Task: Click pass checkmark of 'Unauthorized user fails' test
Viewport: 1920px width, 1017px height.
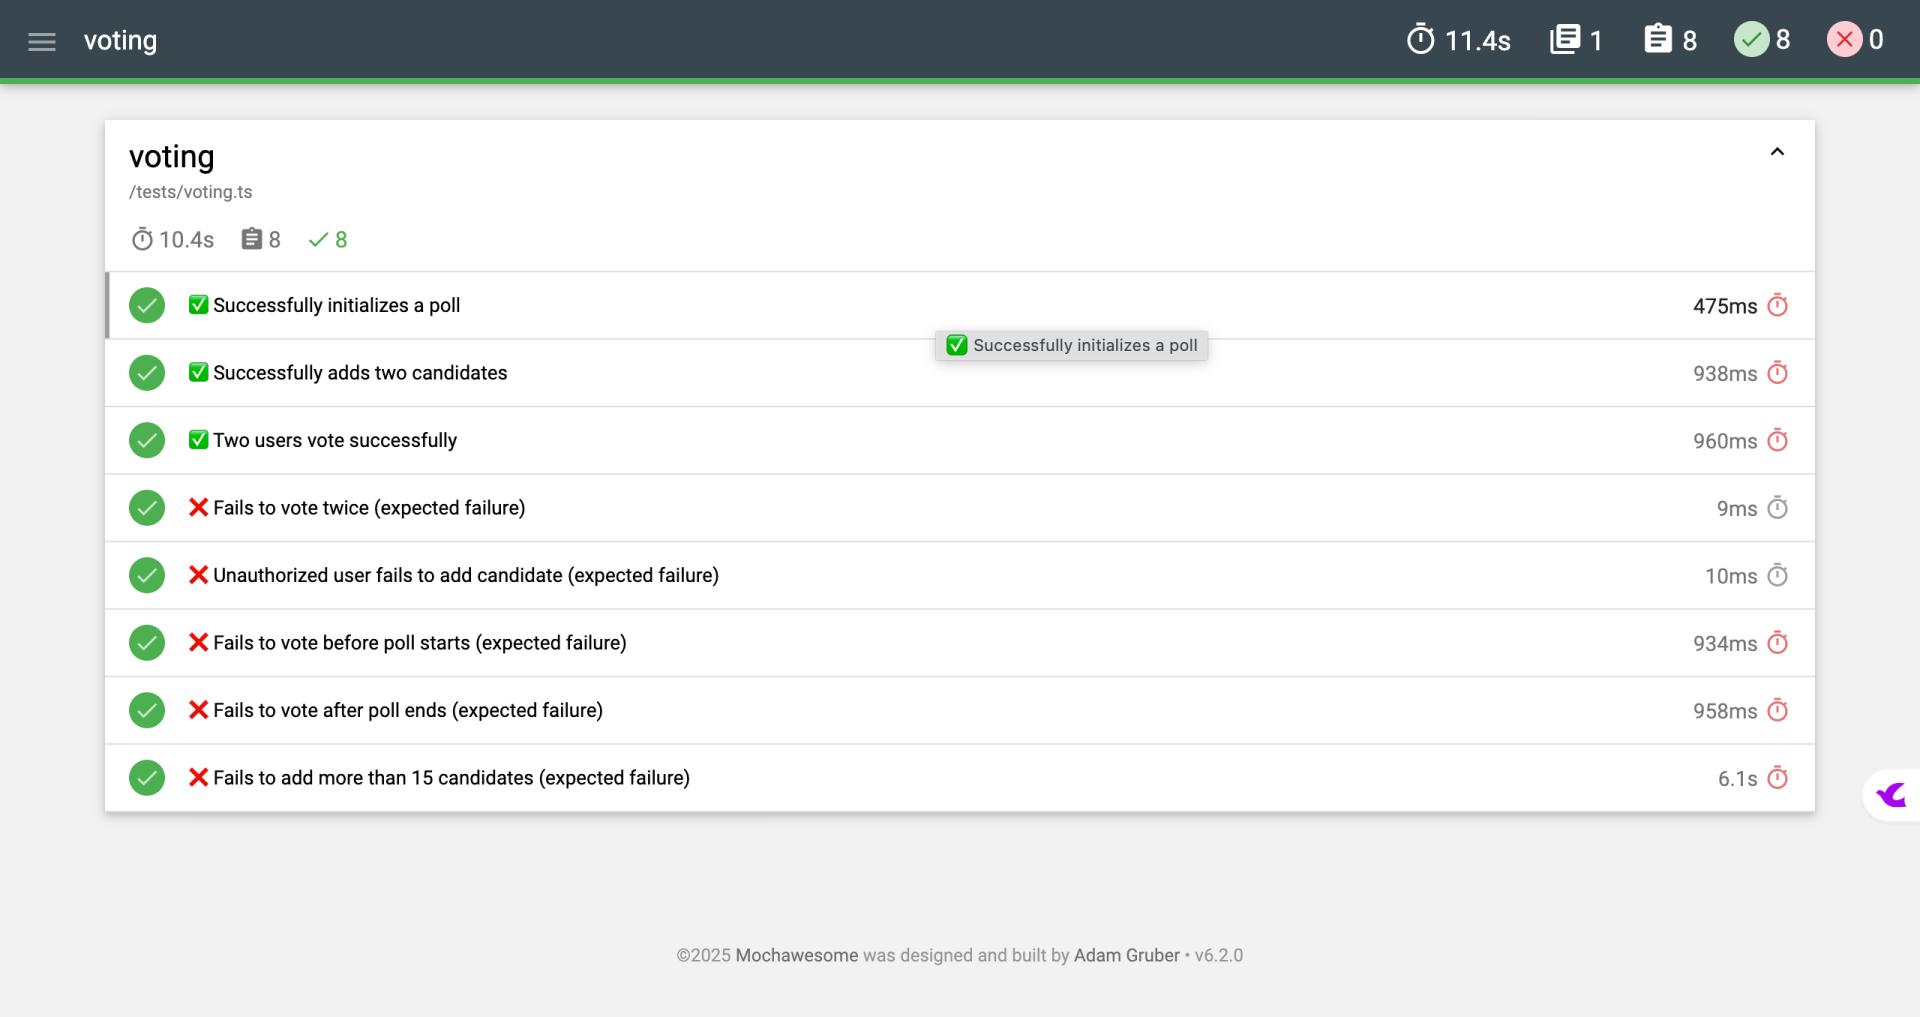Action: (147, 575)
